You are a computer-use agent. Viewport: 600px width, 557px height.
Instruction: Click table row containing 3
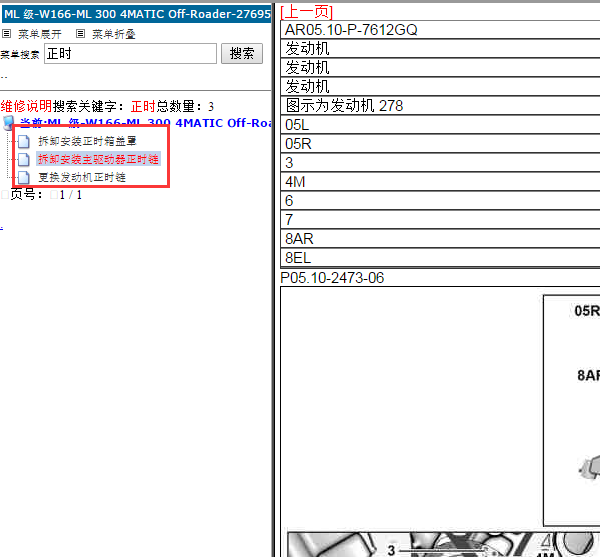pos(440,163)
